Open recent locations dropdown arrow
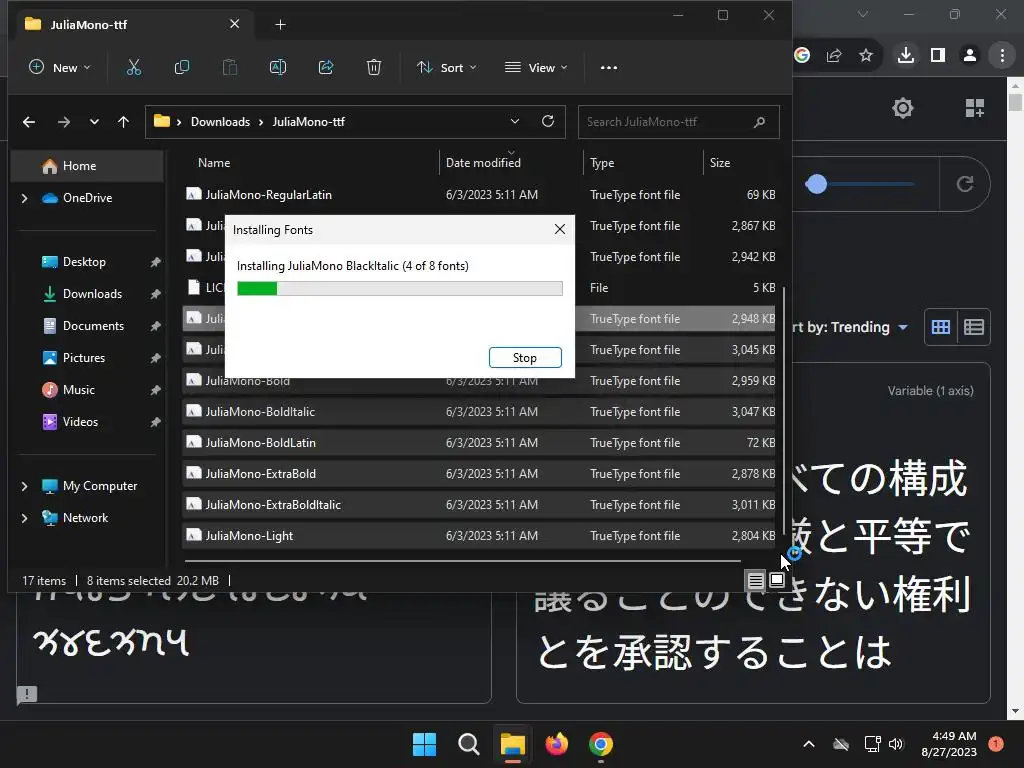 [94, 122]
